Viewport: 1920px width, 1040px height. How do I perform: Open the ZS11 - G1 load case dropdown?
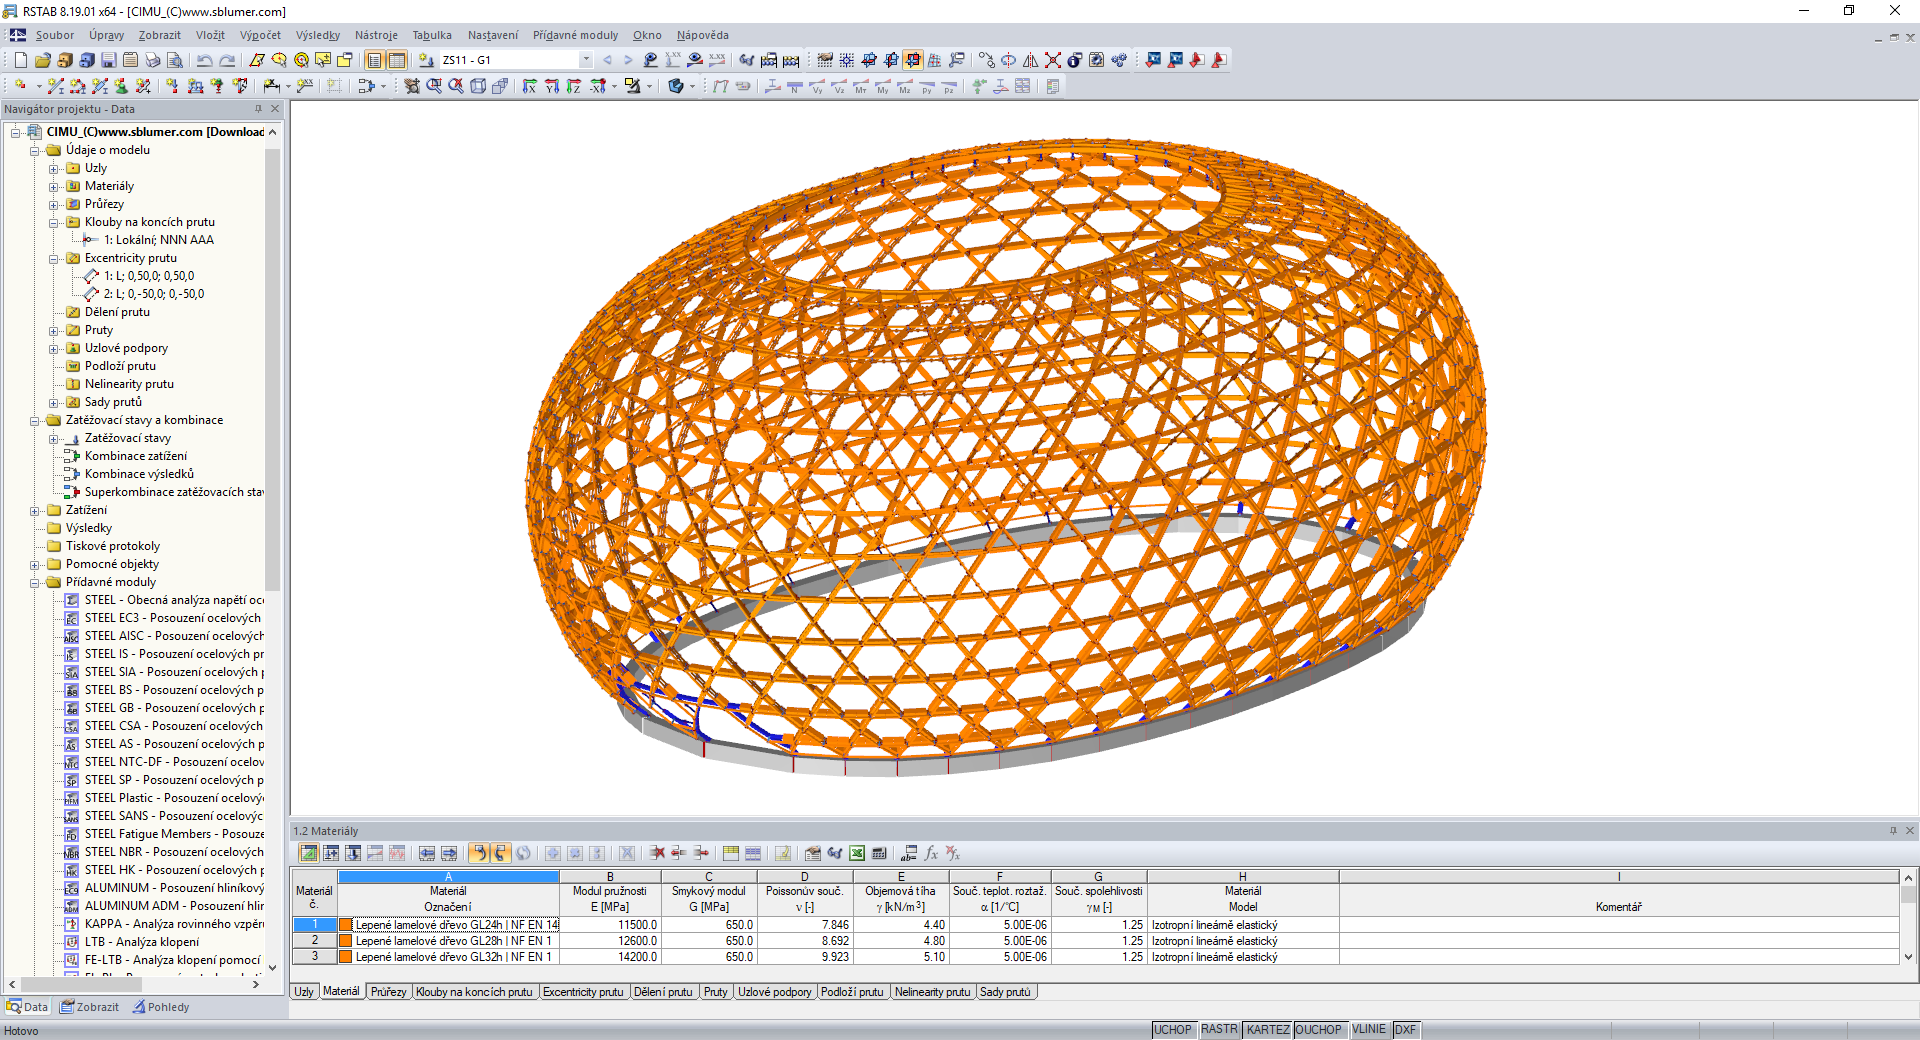pyautogui.click(x=586, y=59)
